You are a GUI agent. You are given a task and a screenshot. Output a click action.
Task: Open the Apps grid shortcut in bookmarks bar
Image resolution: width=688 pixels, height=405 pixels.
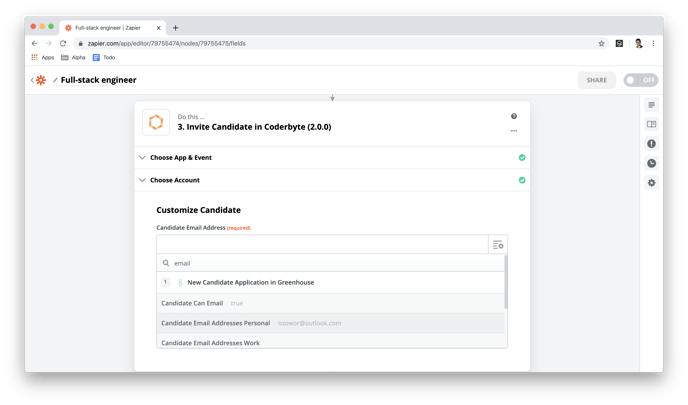coord(42,57)
